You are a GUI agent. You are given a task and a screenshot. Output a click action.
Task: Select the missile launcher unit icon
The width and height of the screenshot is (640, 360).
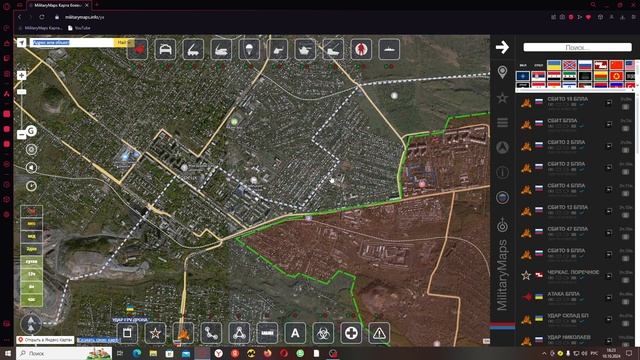[193, 49]
